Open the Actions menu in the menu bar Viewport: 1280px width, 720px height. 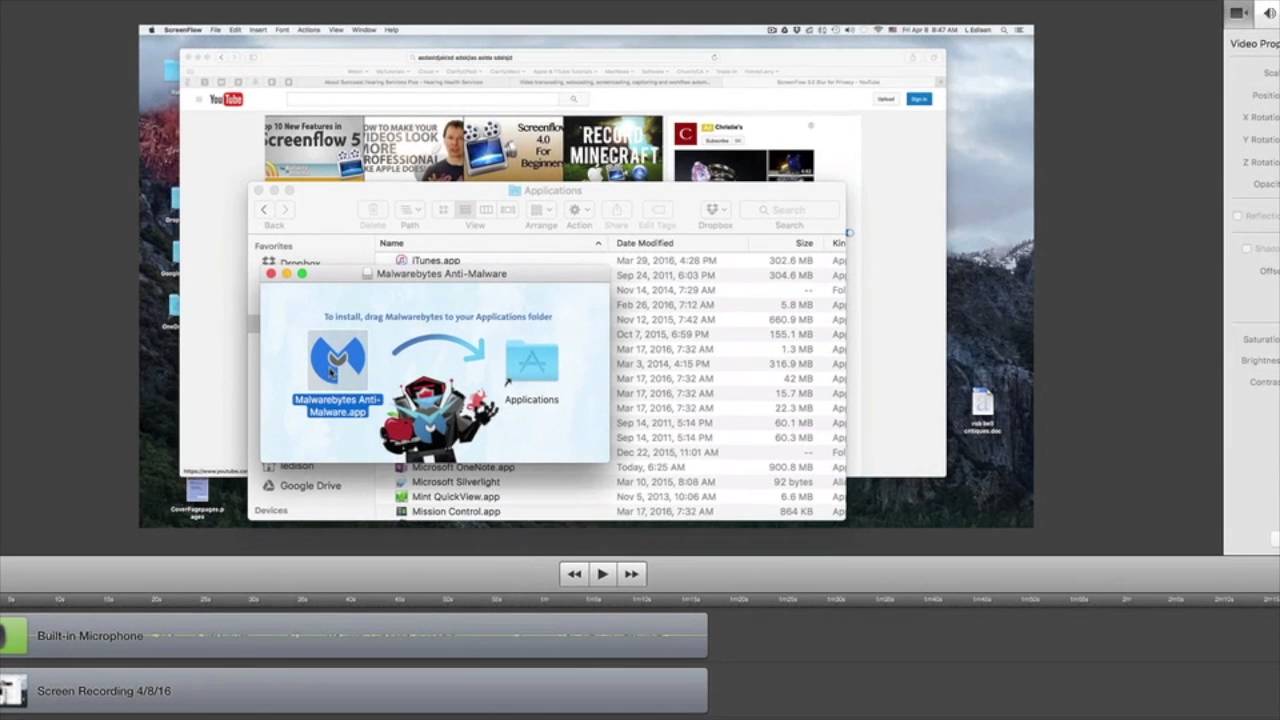point(309,30)
